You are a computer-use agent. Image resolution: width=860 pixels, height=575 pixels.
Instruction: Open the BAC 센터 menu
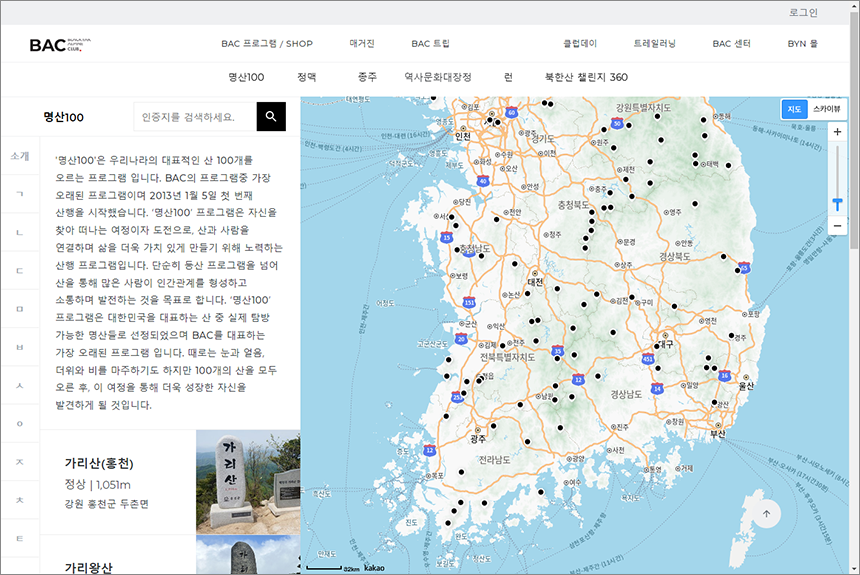(x=732, y=44)
